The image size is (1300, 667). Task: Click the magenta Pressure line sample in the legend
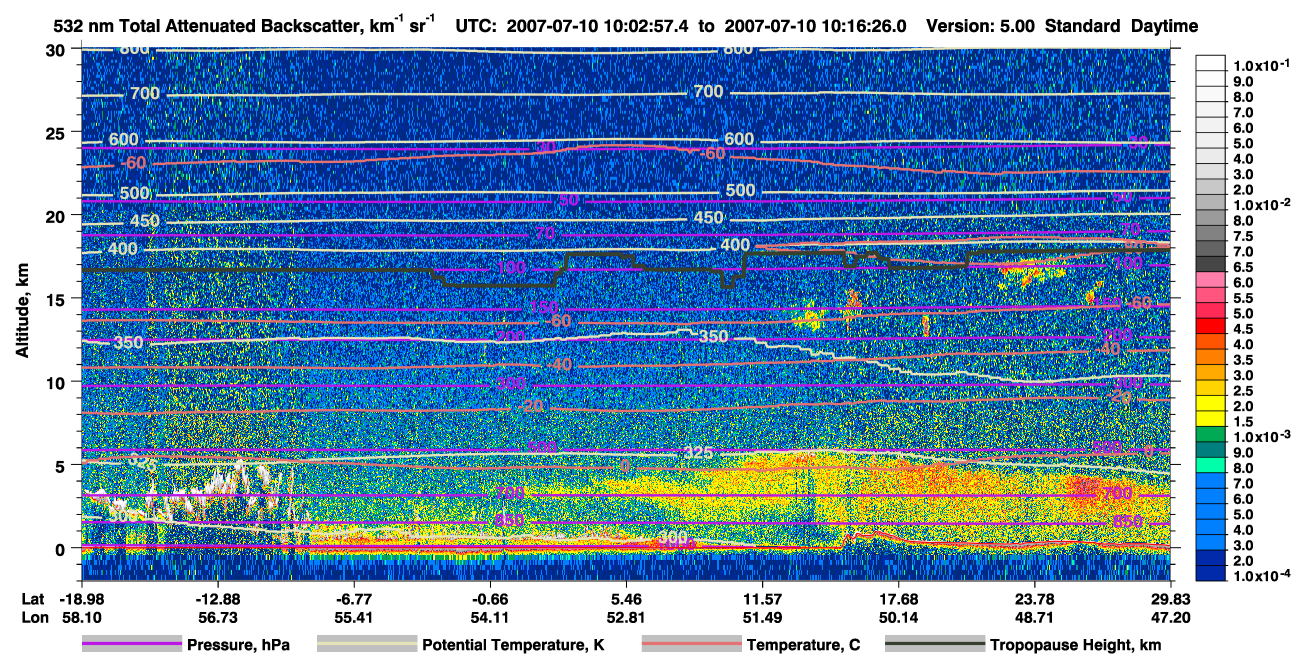pos(131,645)
